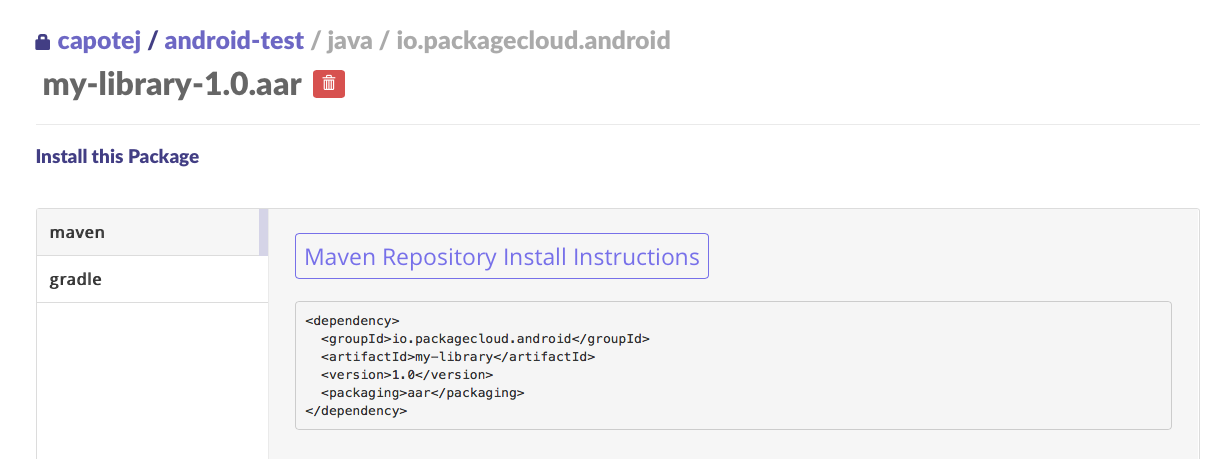The width and height of the screenshot is (1225, 459).
Task: Switch to the gradle install tab
Action: click(152, 279)
